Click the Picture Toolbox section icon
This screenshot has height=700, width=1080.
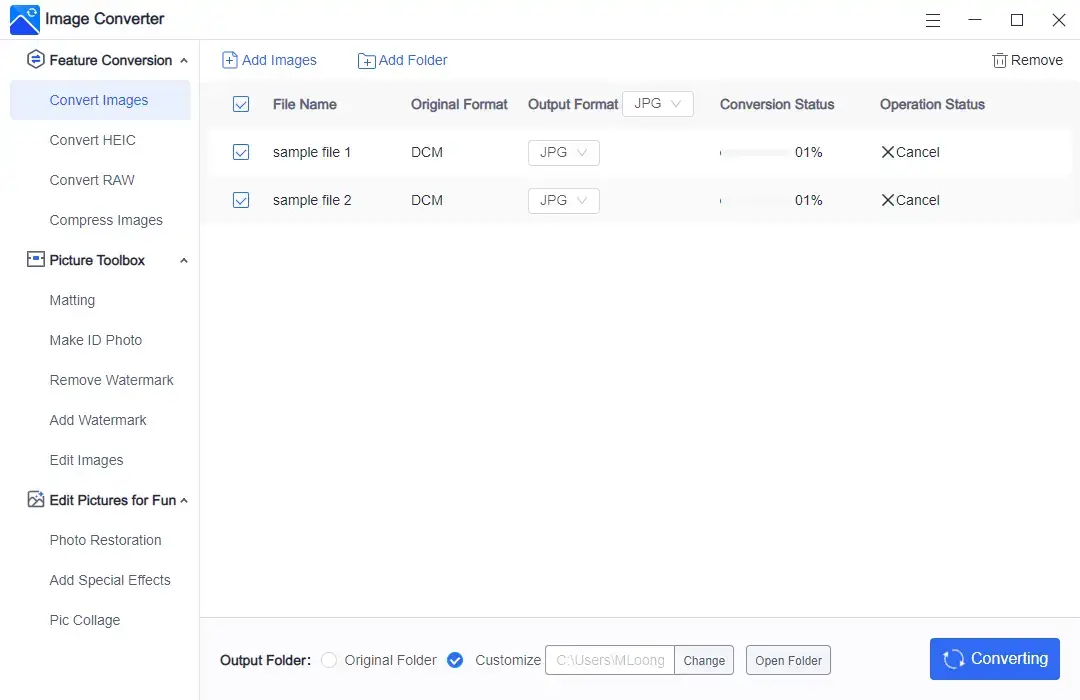click(36, 260)
